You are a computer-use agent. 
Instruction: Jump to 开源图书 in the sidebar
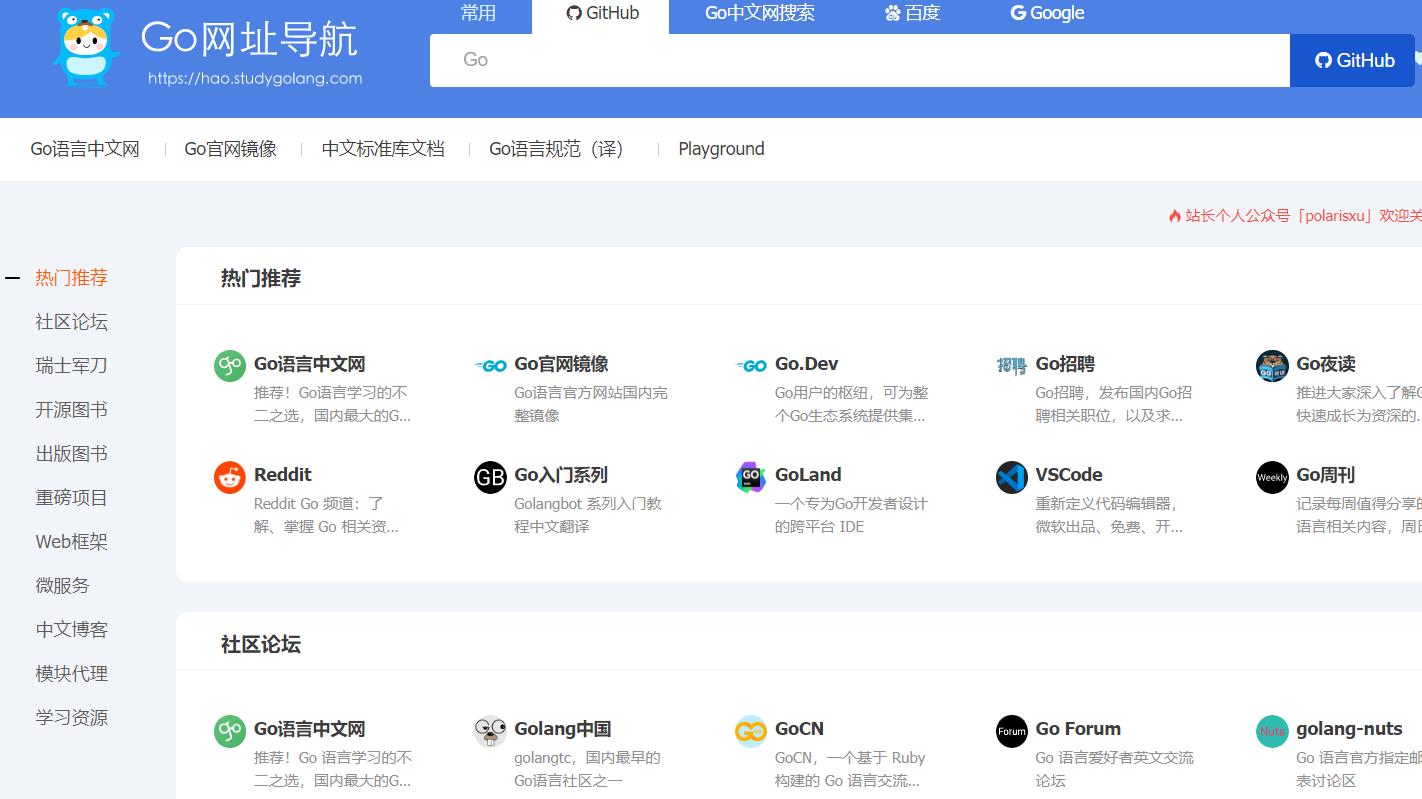click(71, 410)
